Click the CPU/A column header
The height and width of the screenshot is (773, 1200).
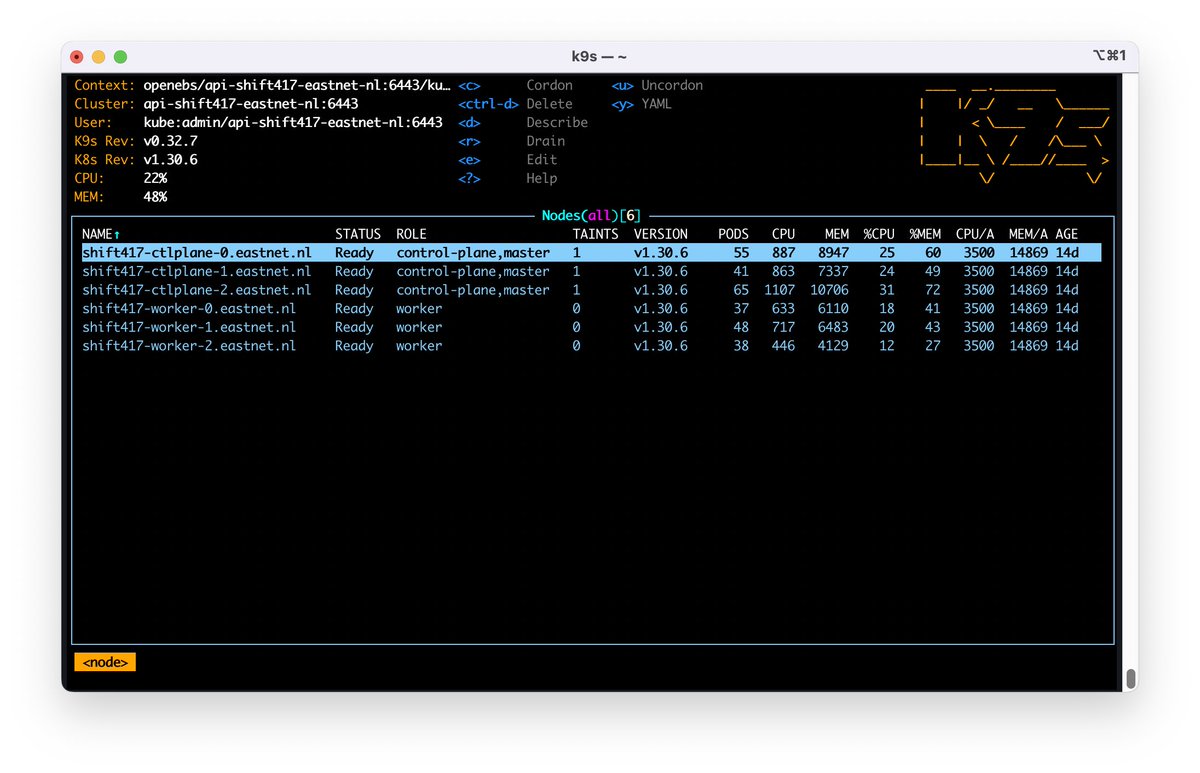pos(975,234)
